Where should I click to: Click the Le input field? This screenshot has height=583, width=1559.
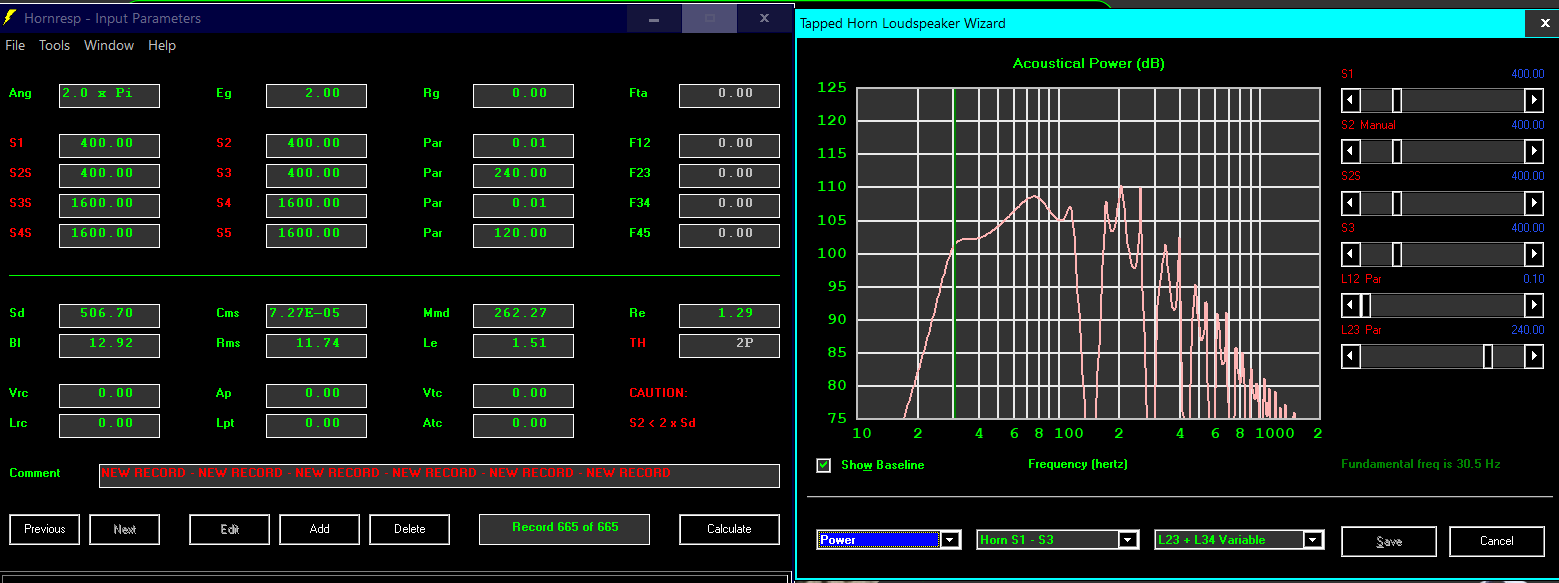[523, 345]
